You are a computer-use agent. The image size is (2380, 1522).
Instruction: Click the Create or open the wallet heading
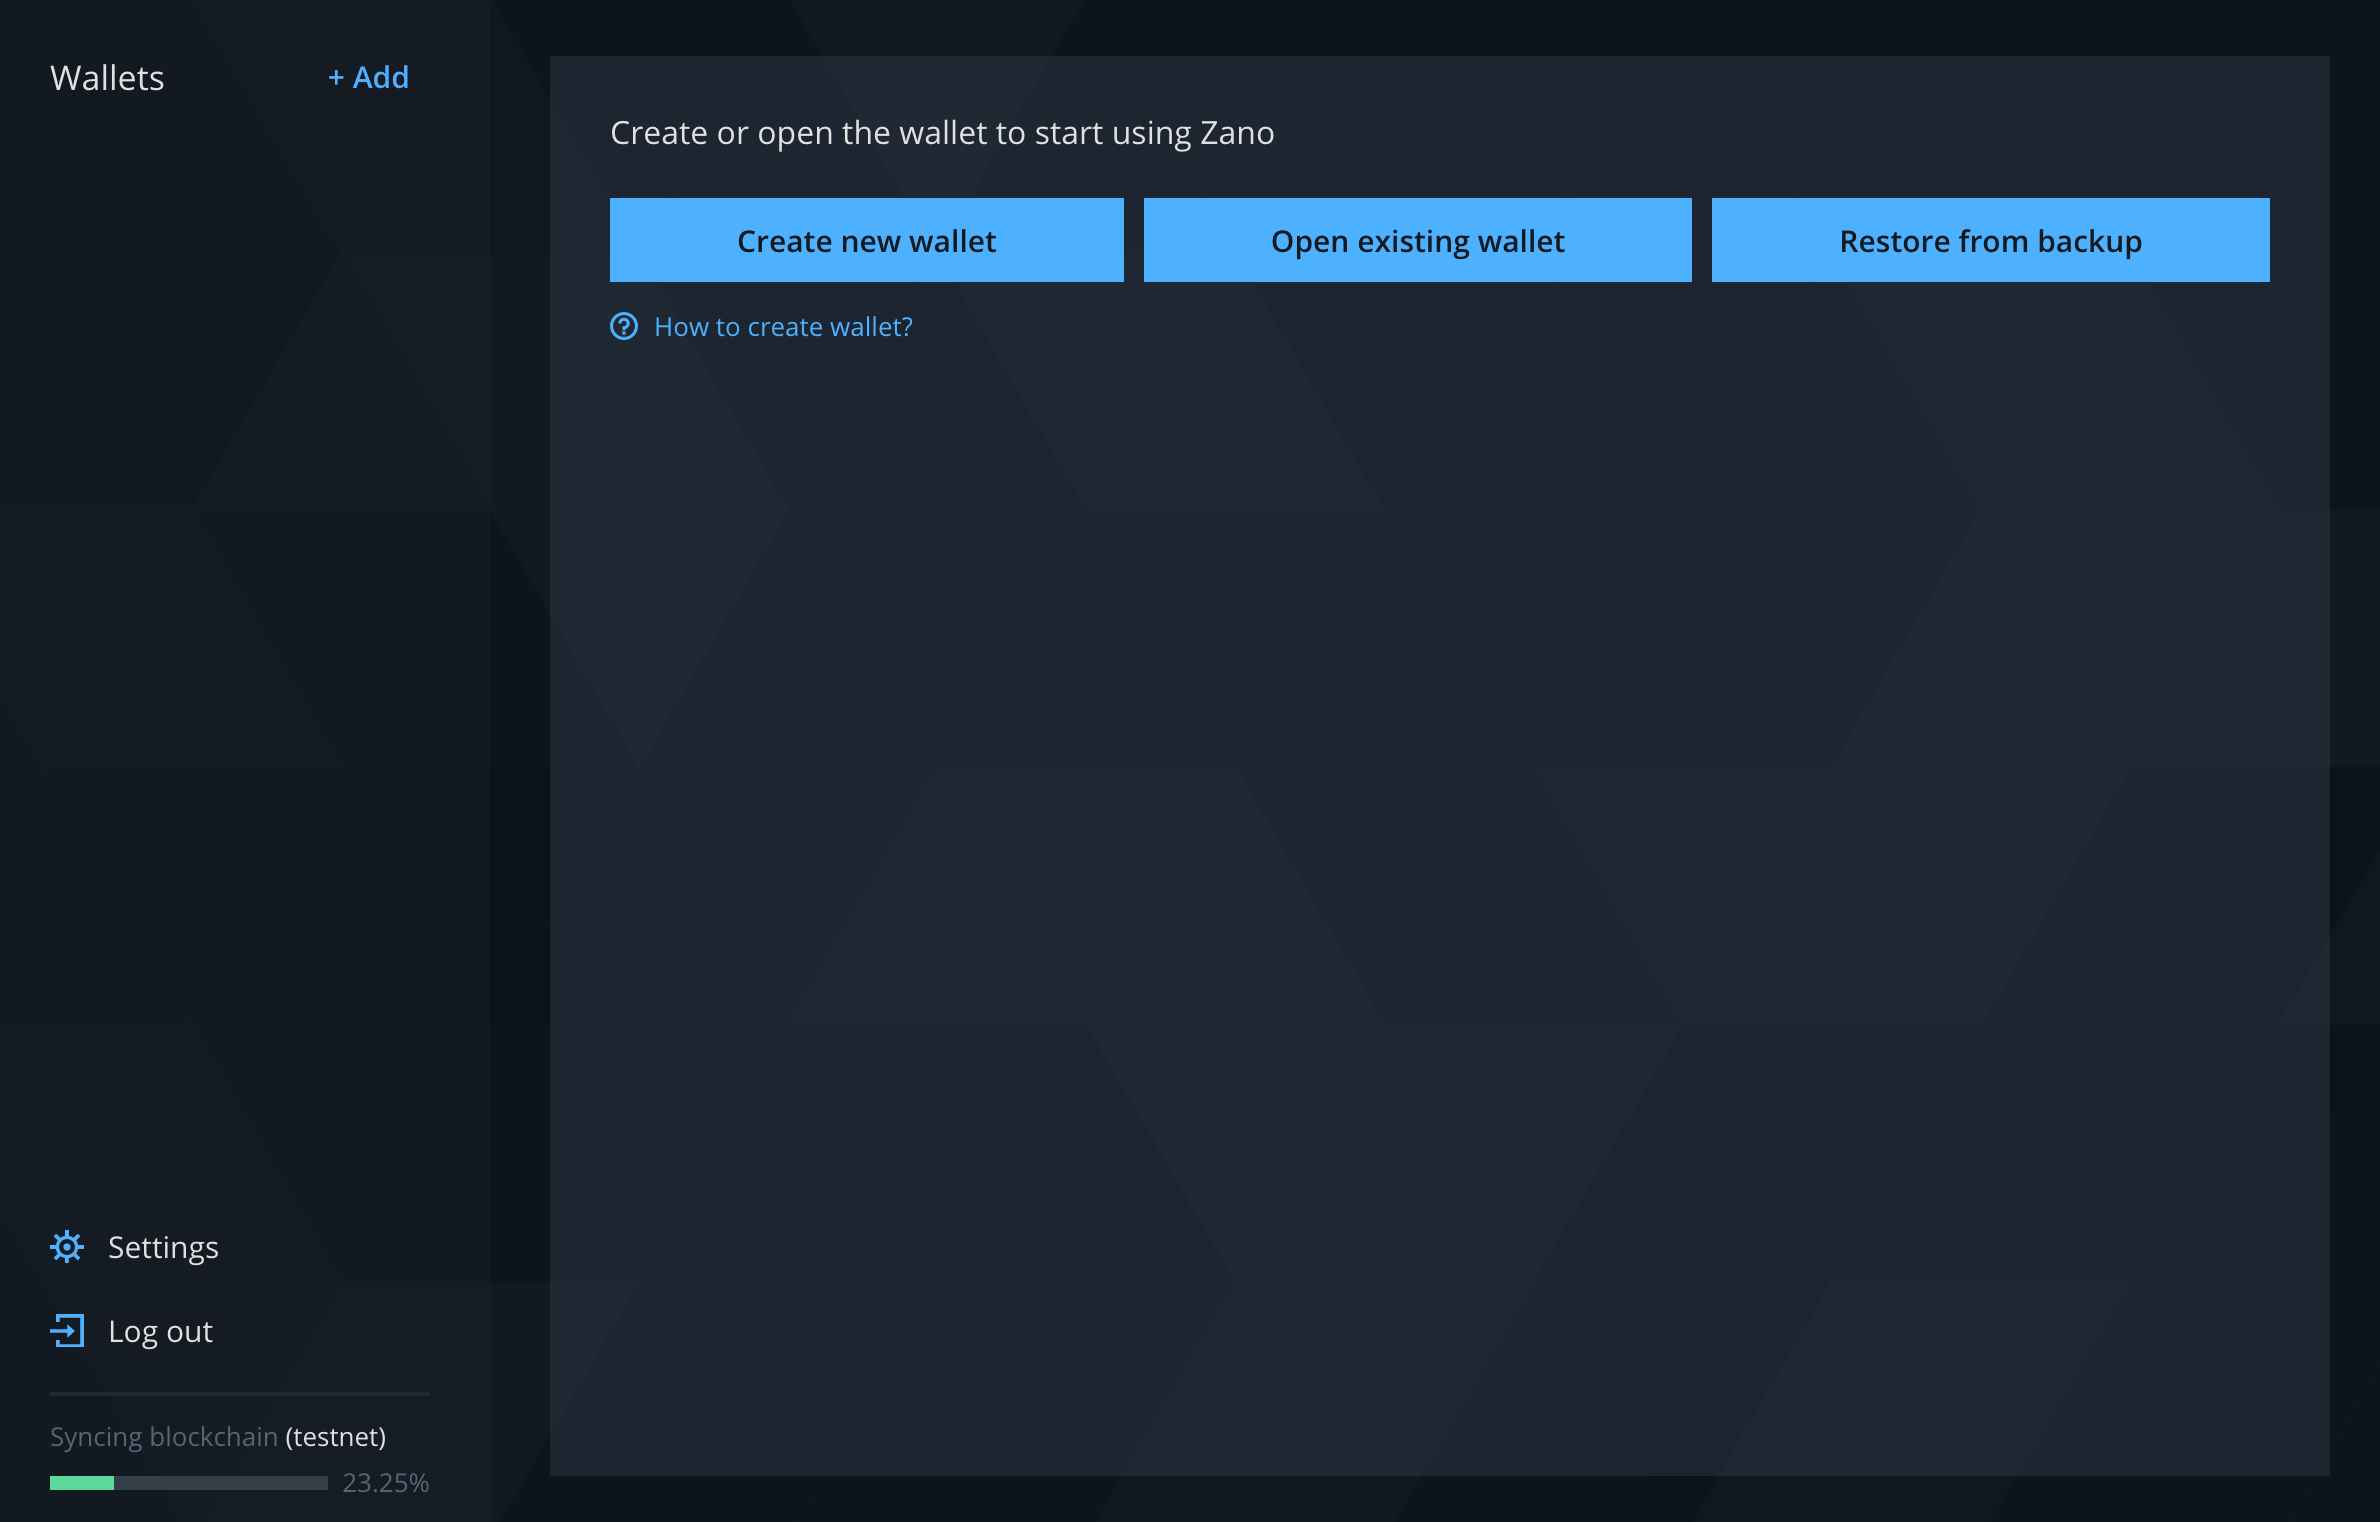(x=942, y=133)
